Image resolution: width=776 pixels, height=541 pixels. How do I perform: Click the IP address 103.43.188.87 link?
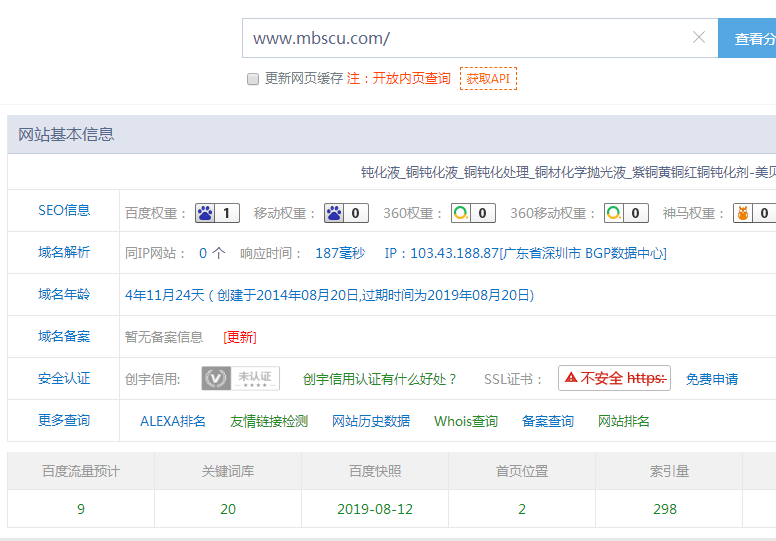pos(454,253)
